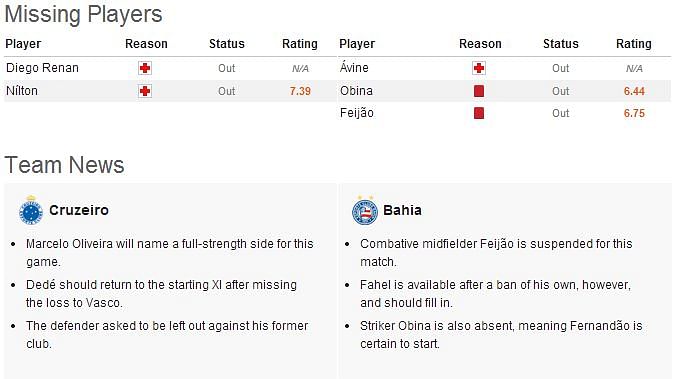This screenshot has width=673, height=379.
Task: Click the injury cross icon for Diego Renan
Action: coord(145,68)
